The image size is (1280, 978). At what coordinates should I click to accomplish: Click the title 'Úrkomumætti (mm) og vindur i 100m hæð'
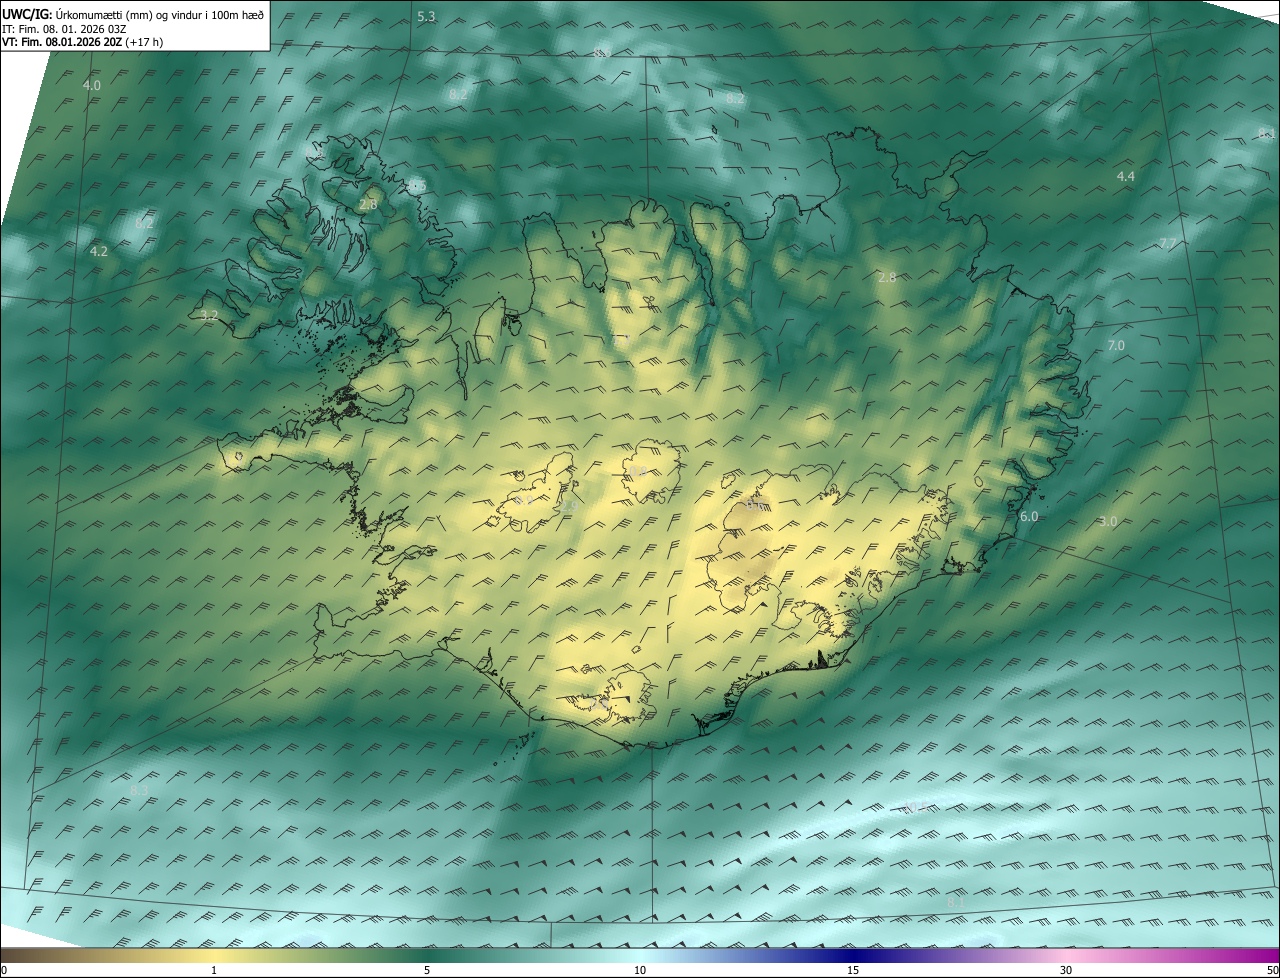point(160,14)
